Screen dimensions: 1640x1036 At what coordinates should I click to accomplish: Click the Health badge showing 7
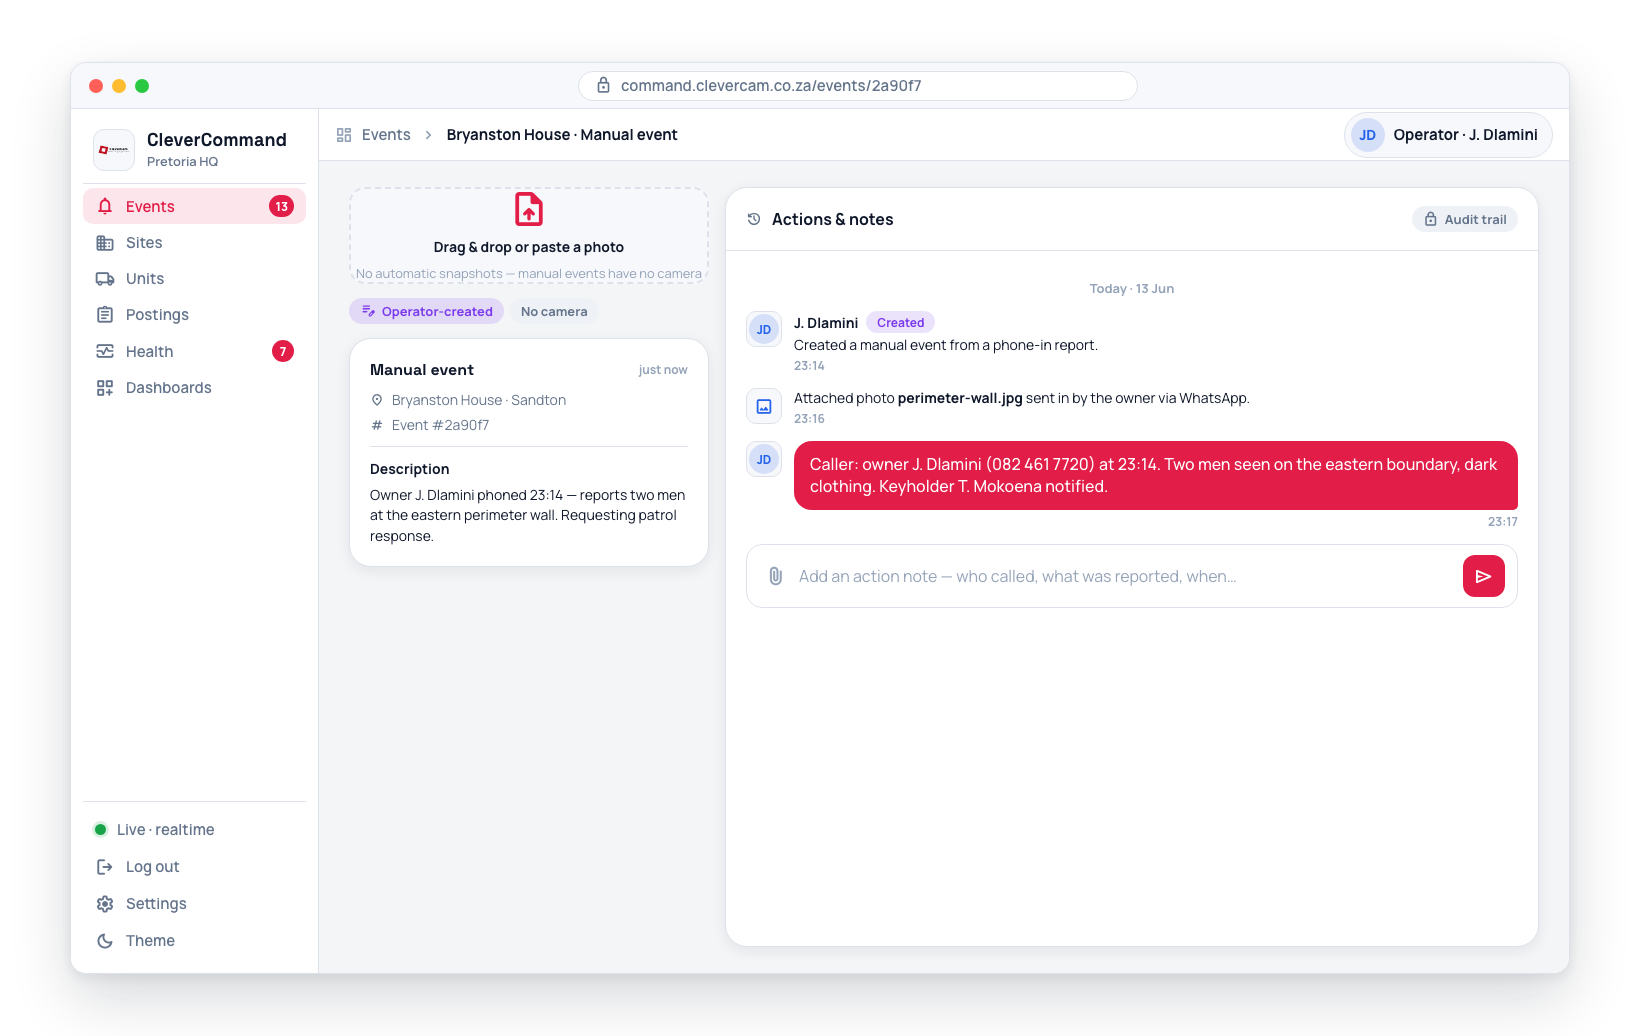(283, 351)
